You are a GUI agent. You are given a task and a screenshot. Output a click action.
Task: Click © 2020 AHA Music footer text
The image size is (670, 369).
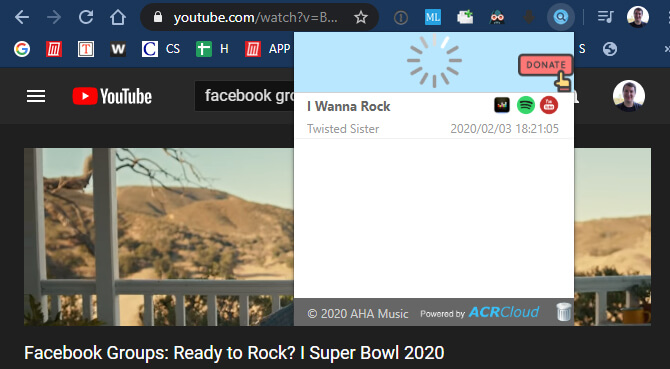coord(358,314)
